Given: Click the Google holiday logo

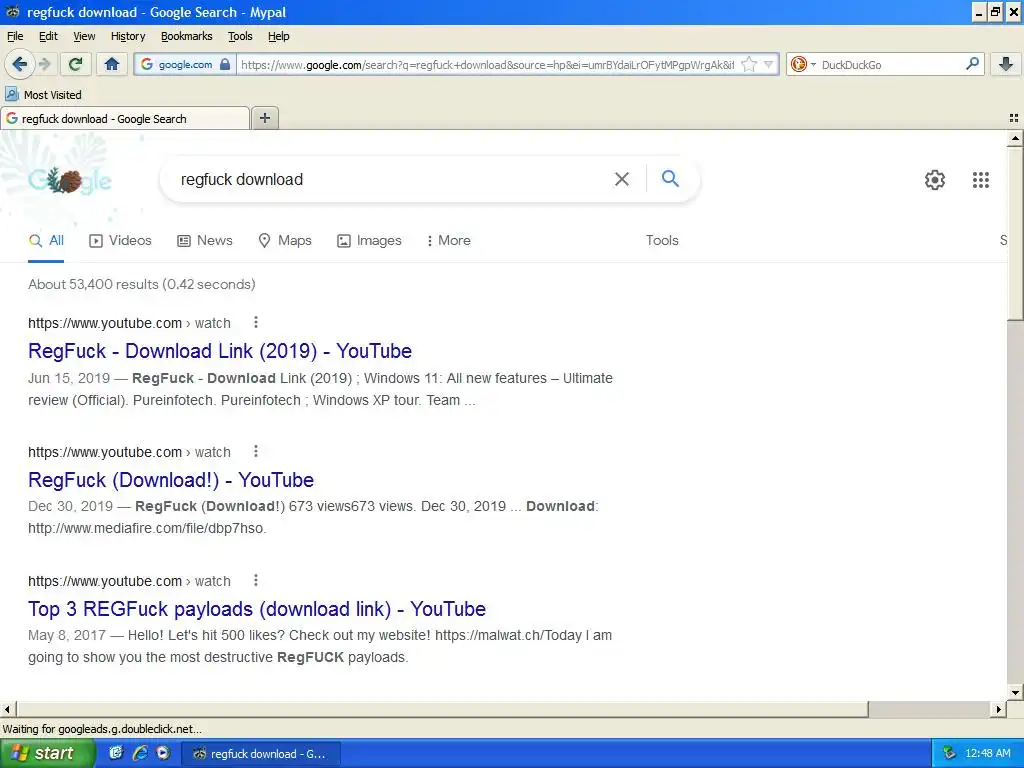Looking at the screenshot, I should 69,180.
